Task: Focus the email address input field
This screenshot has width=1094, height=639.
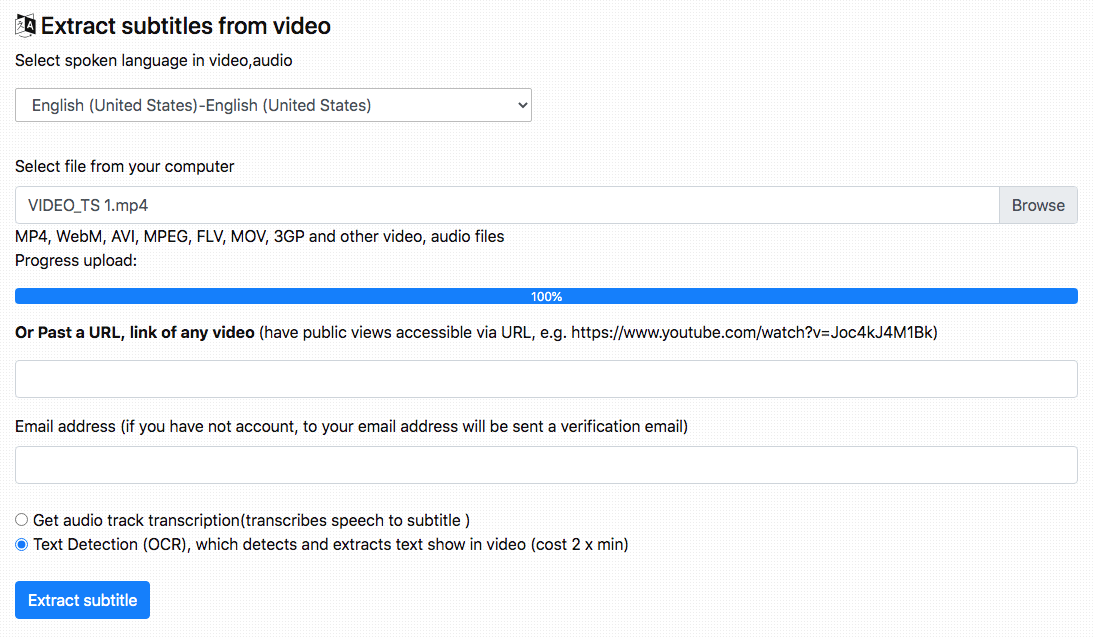Action: tap(546, 465)
